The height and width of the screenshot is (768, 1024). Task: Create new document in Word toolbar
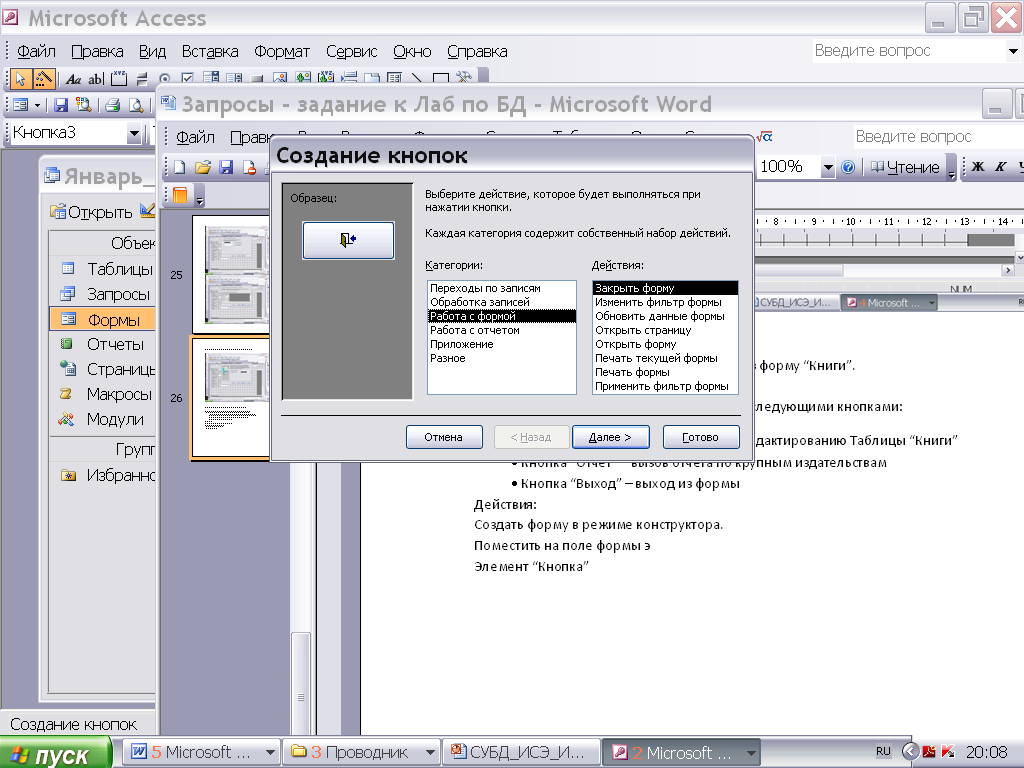pos(180,167)
